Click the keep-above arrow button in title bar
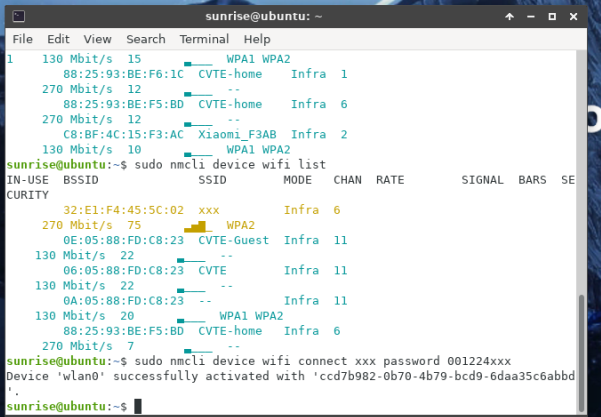 coord(509,16)
